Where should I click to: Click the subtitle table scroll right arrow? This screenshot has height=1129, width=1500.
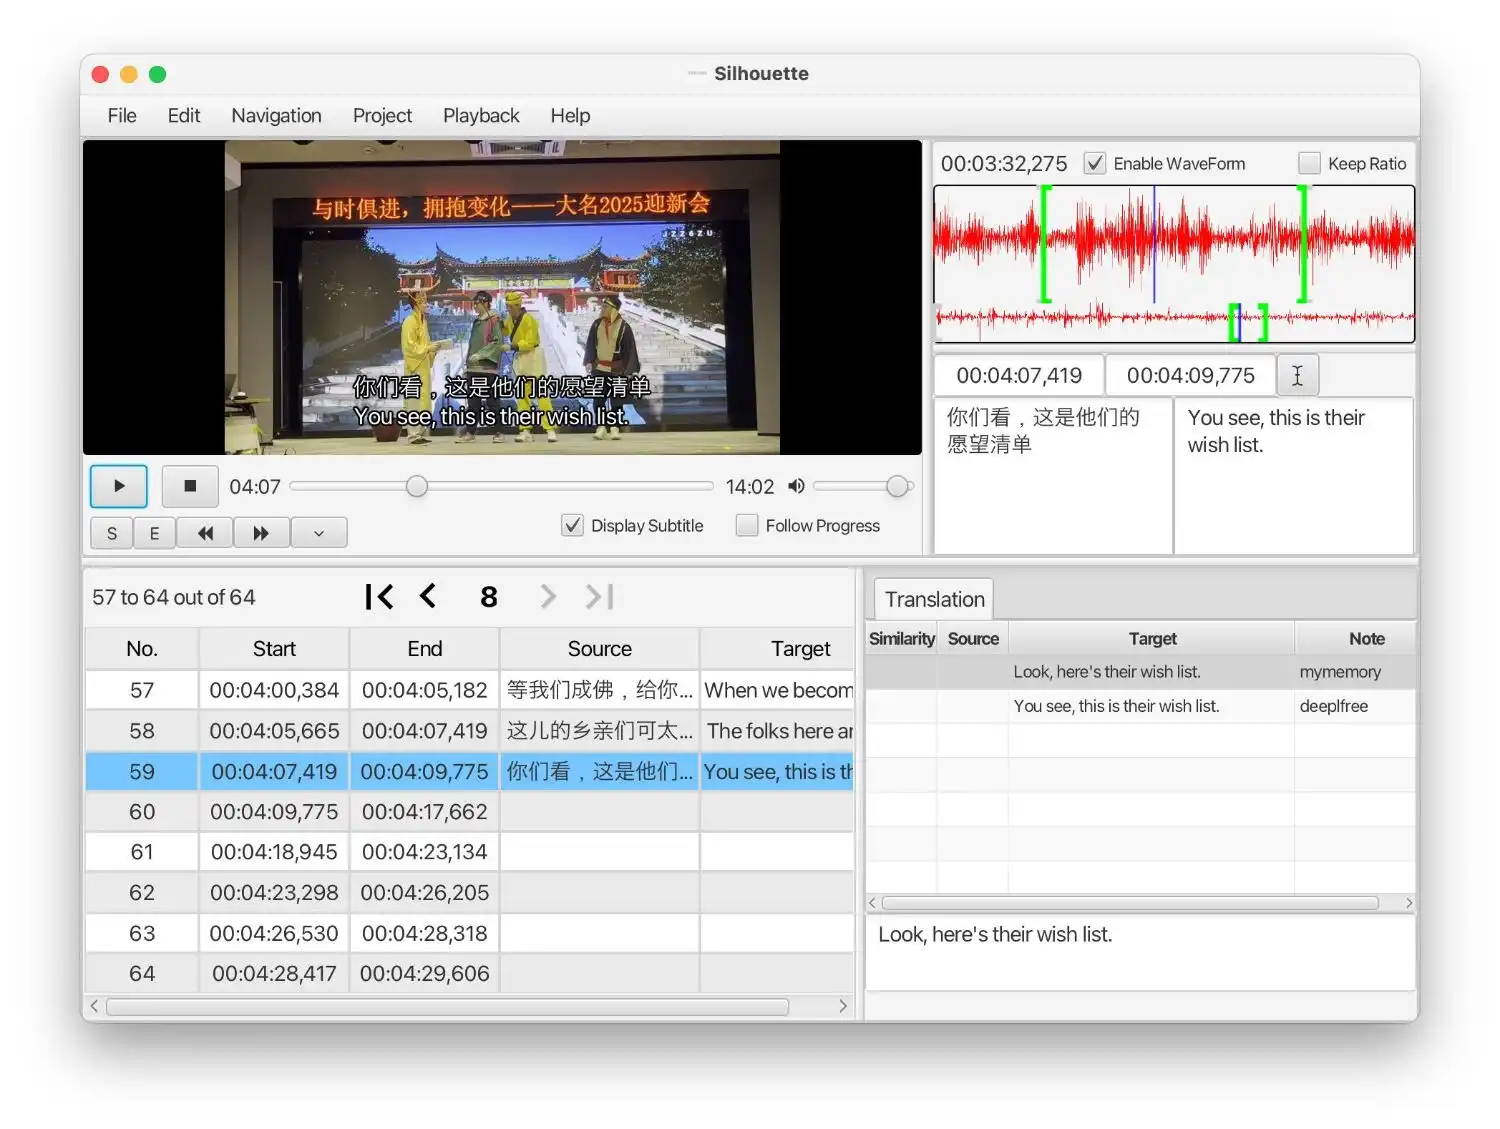tap(843, 1006)
